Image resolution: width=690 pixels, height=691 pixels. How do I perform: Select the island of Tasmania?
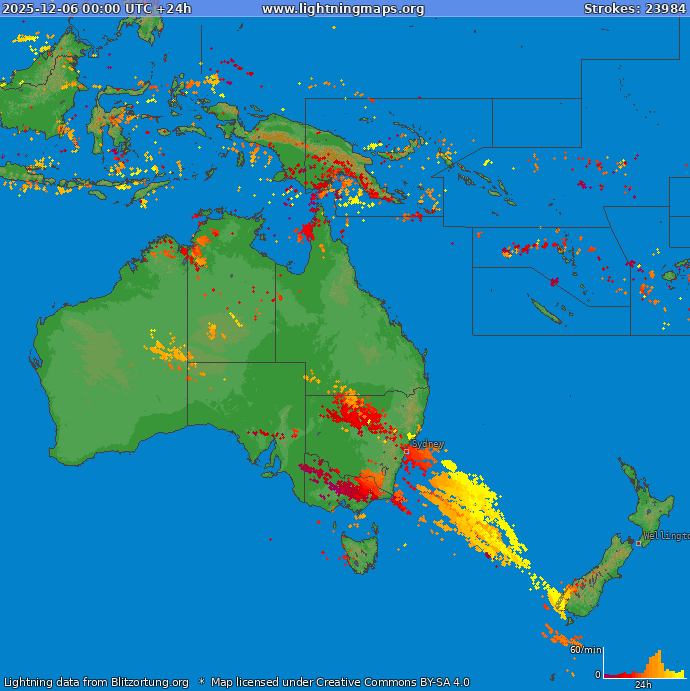[x=360, y=552]
